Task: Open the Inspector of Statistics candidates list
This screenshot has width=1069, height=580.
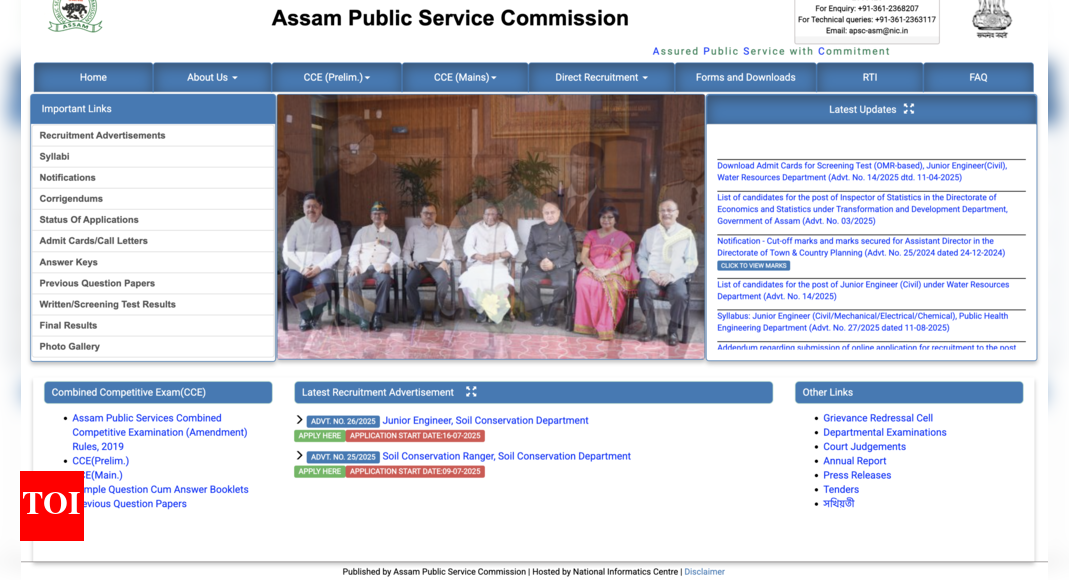Action: tap(862, 209)
